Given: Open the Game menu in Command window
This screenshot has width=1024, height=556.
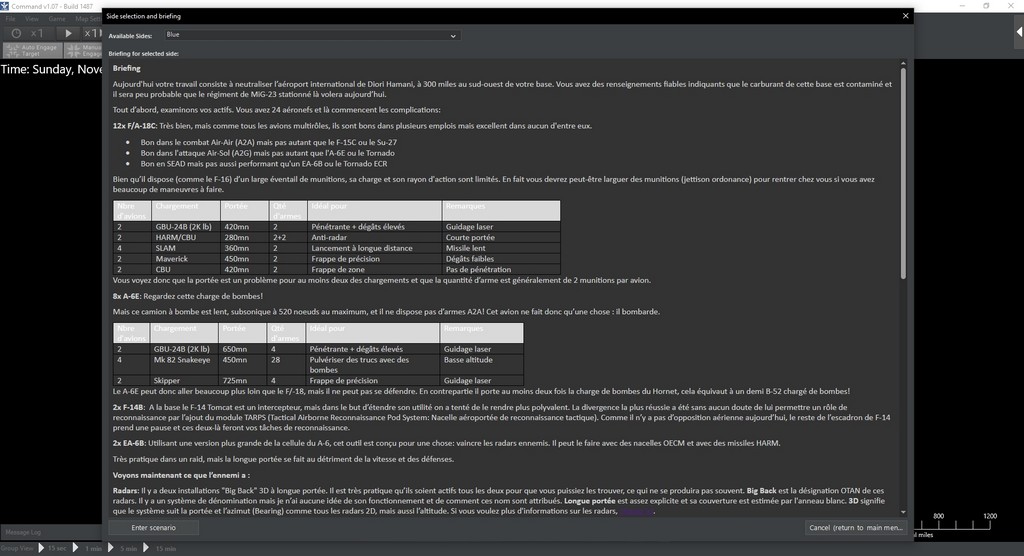Looking at the screenshot, I should (x=57, y=19).
